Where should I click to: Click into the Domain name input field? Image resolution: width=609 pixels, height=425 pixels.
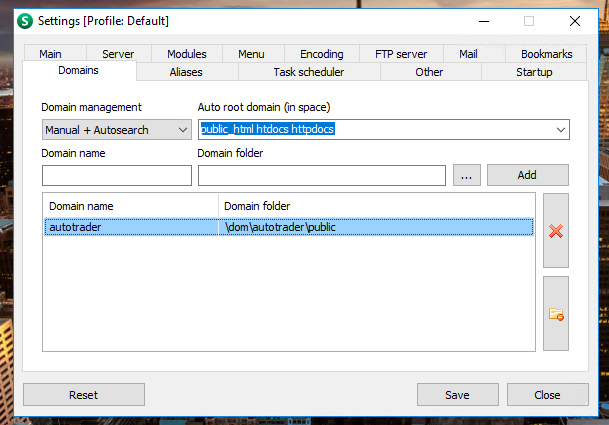[x=116, y=176]
